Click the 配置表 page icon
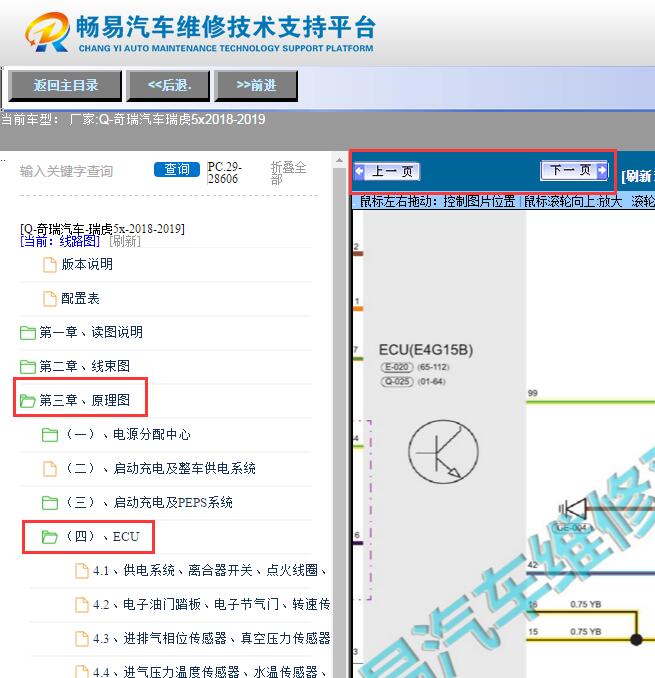The image size is (655, 678). tap(50, 299)
